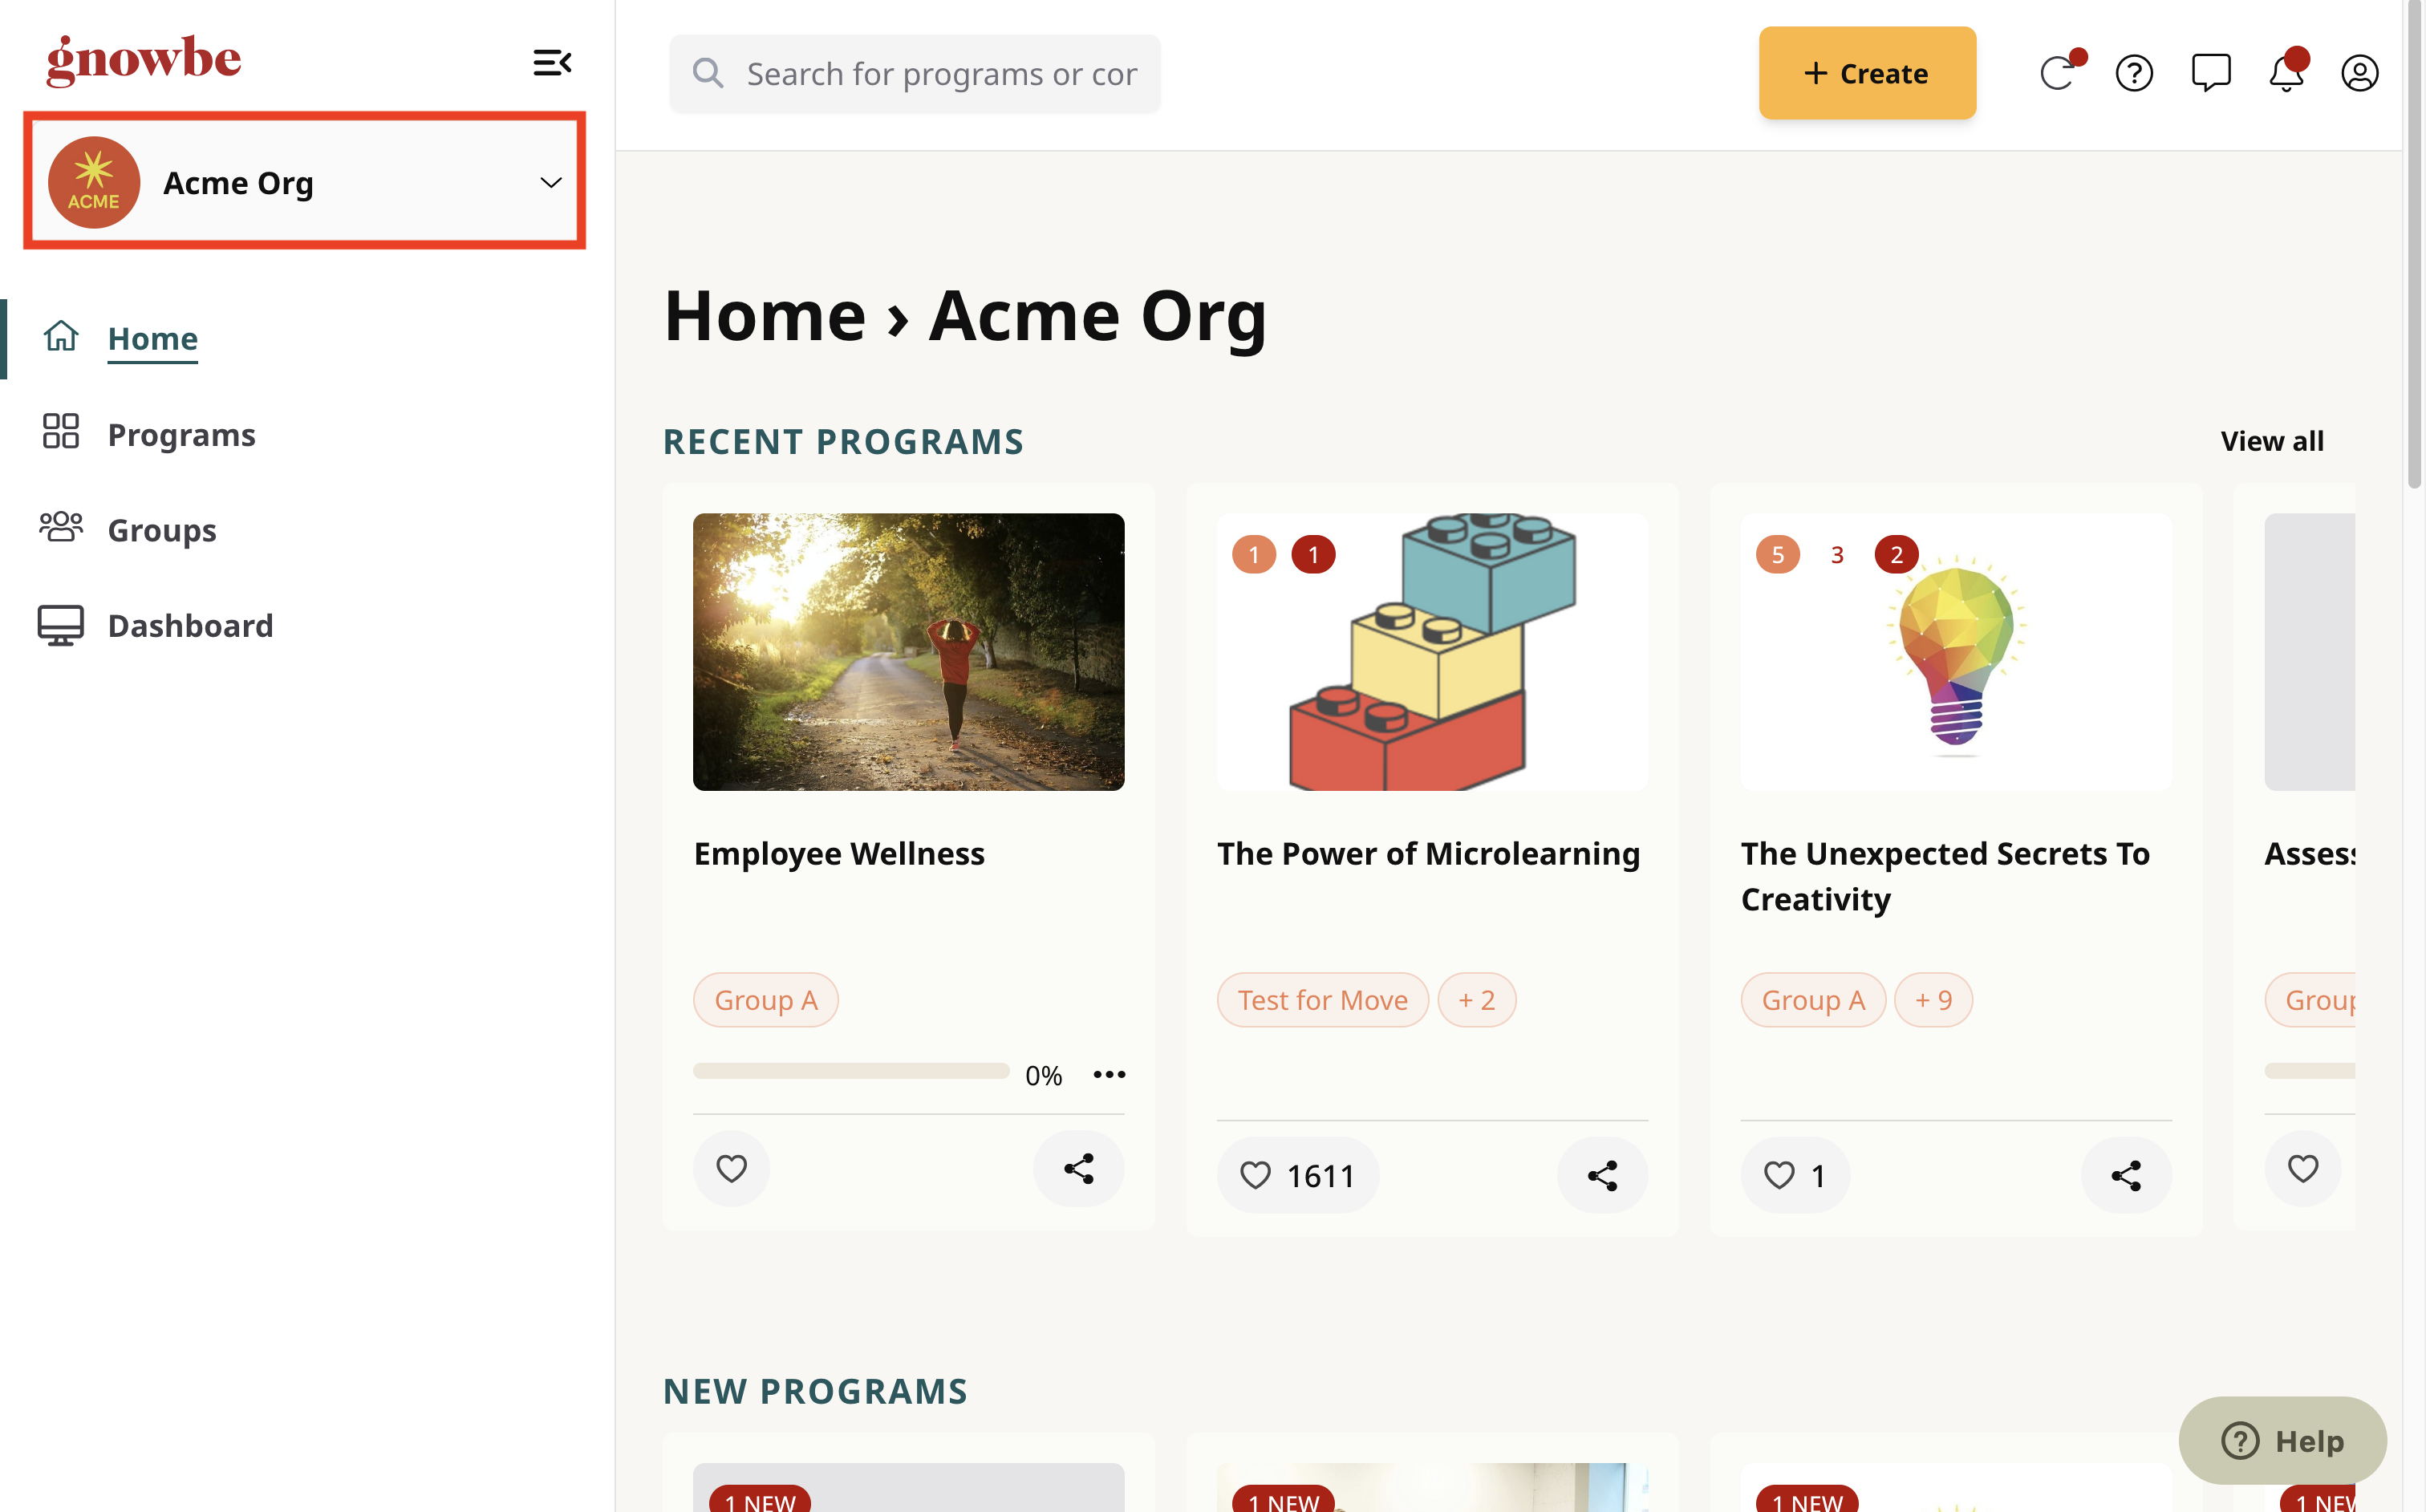The height and width of the screenshot is (1512, 2426).
Task: Share The Power of Microlearning program
Action: 1602,1175
